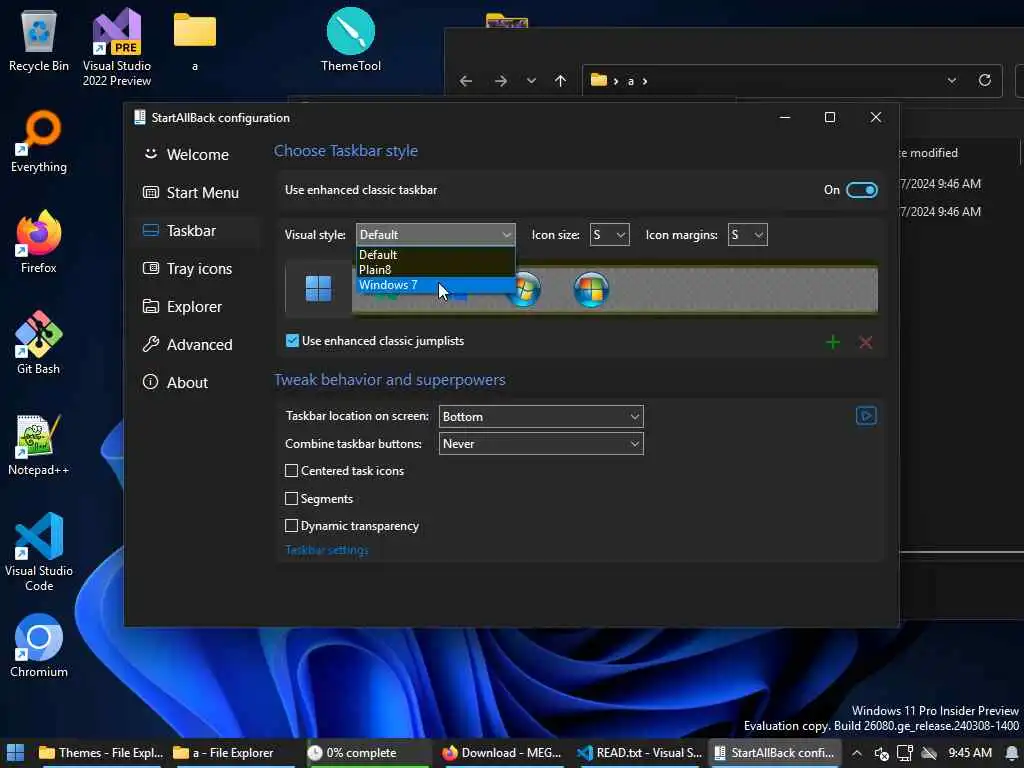Enable Dynamic transparency checkbox

pos(291,526)
